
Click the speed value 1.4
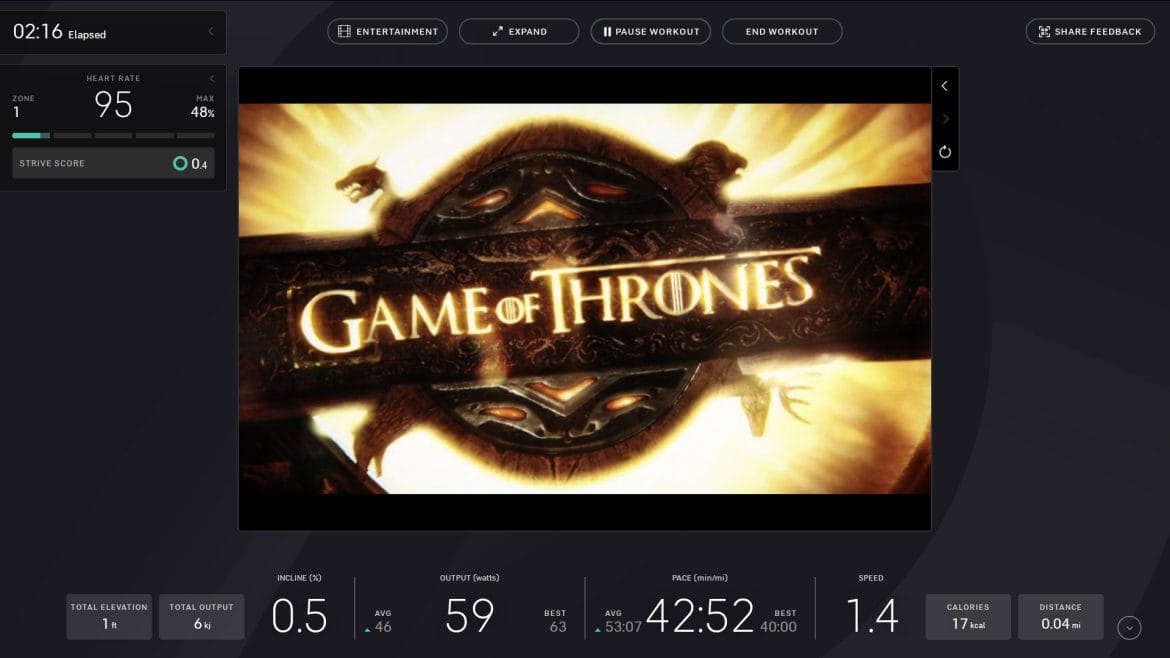click(872, 616)
